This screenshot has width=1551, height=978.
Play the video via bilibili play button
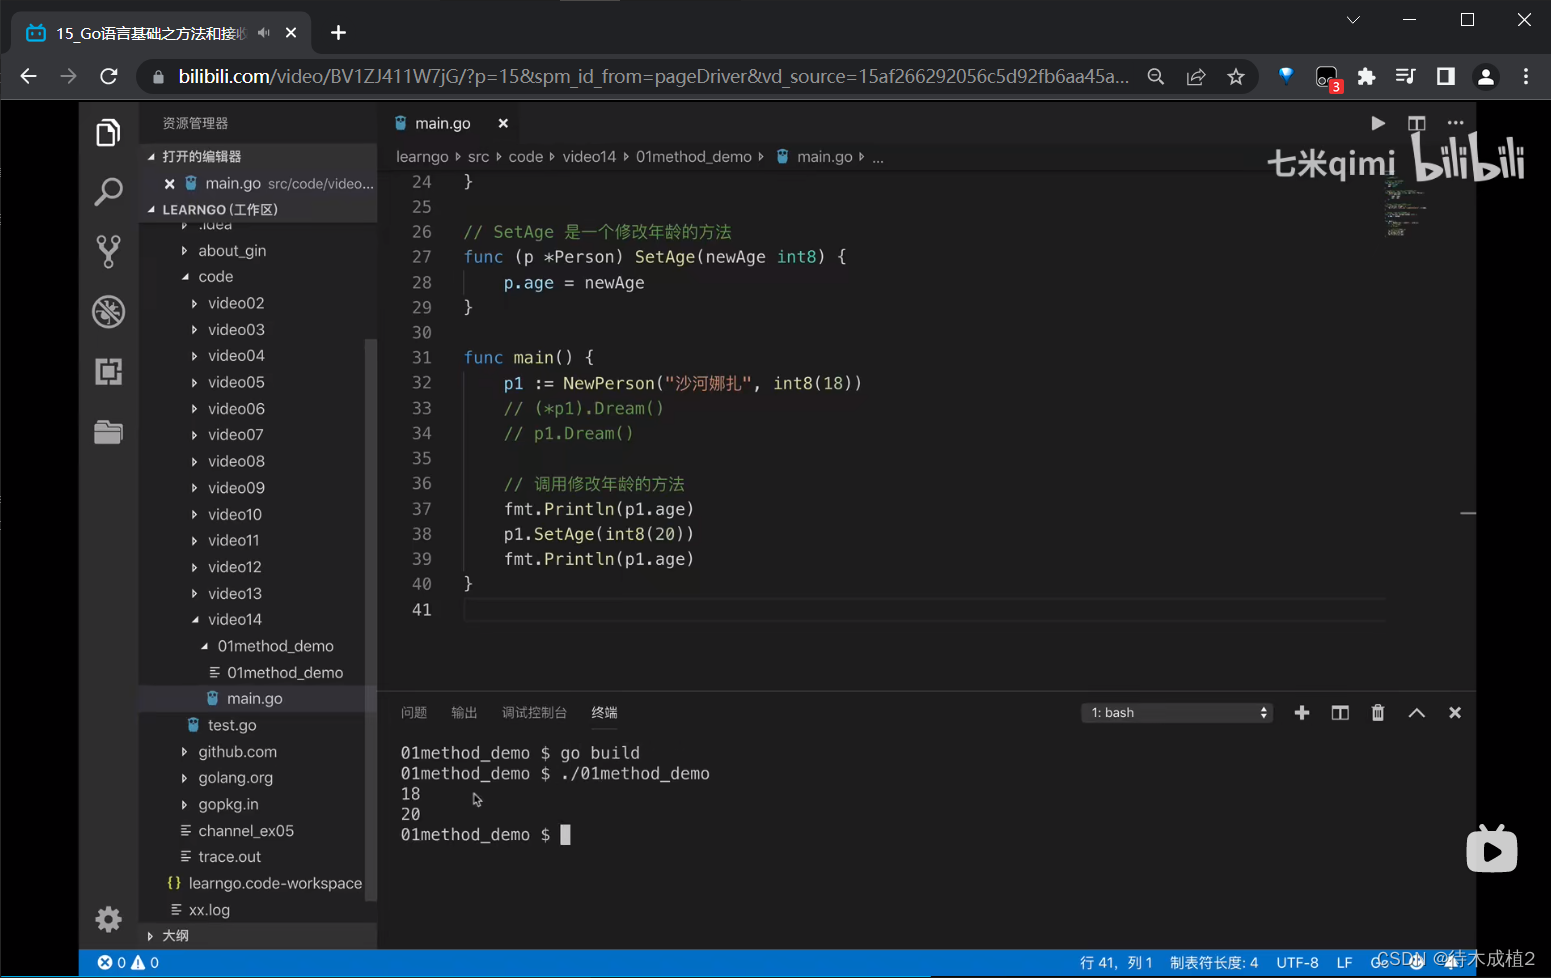[x=1491, y=850]
